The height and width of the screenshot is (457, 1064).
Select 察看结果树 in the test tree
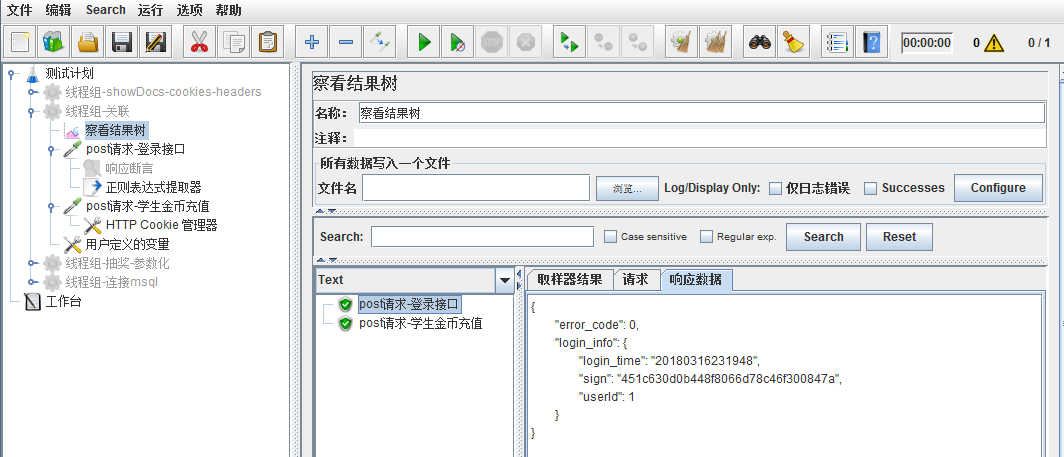click(115, 130)
